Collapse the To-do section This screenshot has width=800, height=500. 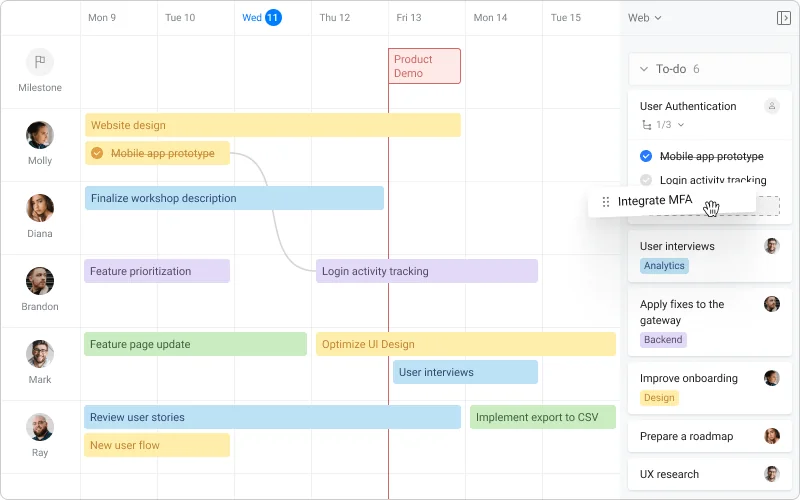(x=643, y=69)
